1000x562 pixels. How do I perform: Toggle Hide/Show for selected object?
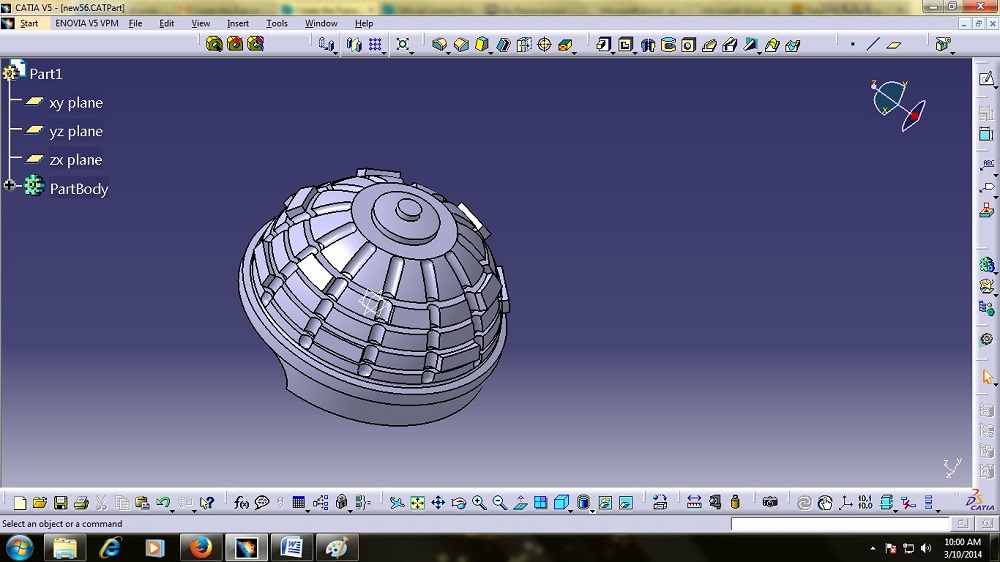coord(604,503)
